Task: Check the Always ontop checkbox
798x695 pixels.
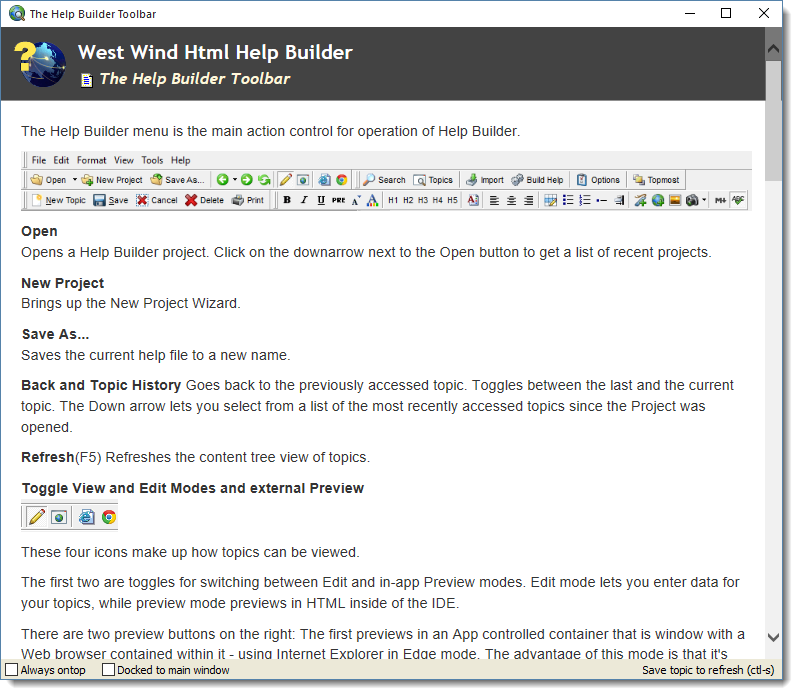Action: pos(12,670)
